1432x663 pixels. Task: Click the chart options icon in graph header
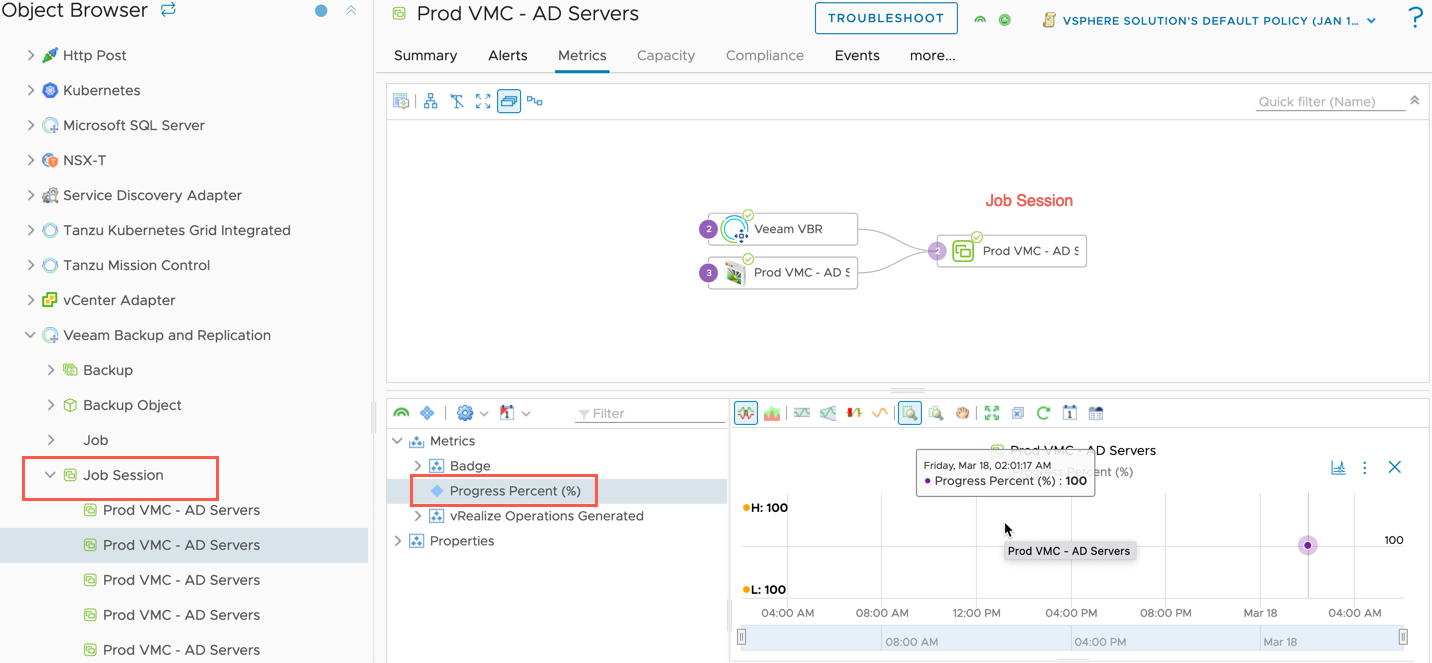pyautogui.click(x=1338, y=467)
